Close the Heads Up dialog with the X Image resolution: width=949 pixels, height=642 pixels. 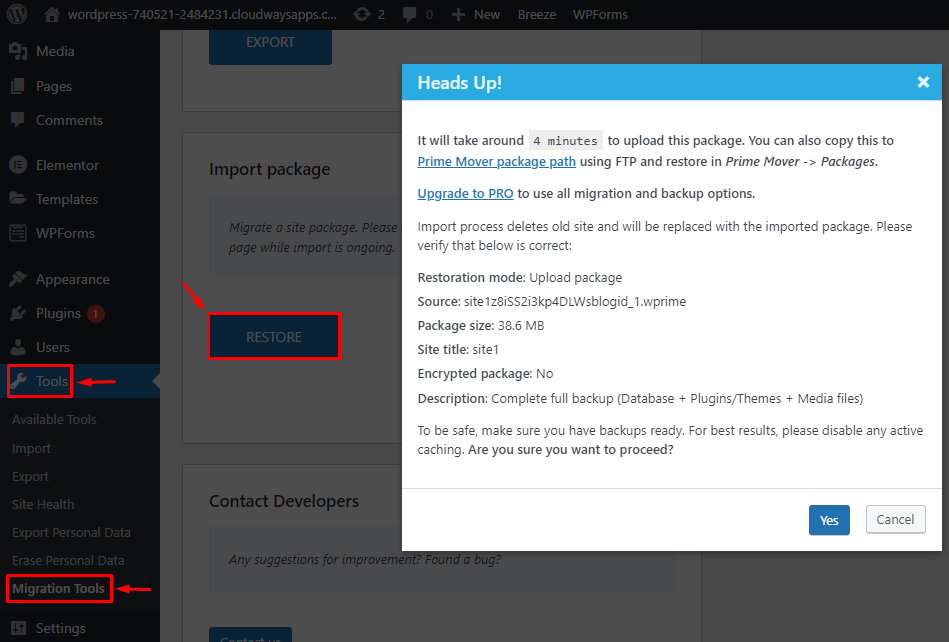click(923, 82)
